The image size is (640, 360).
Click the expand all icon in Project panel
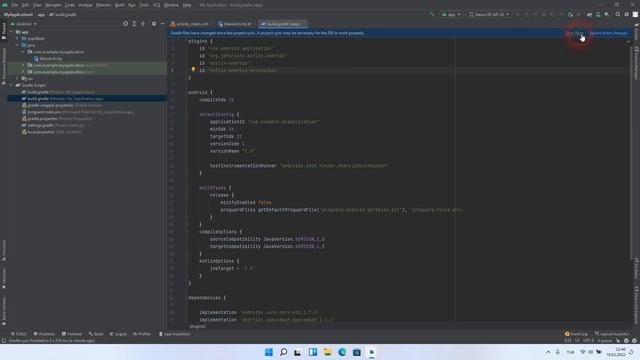coord(134,24)
